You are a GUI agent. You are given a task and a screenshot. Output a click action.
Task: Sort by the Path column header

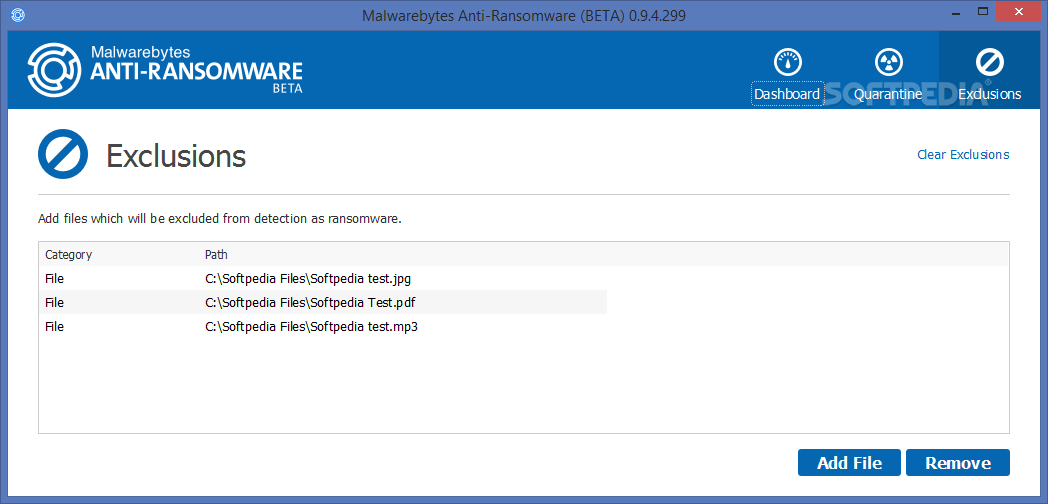click(217, 255)
